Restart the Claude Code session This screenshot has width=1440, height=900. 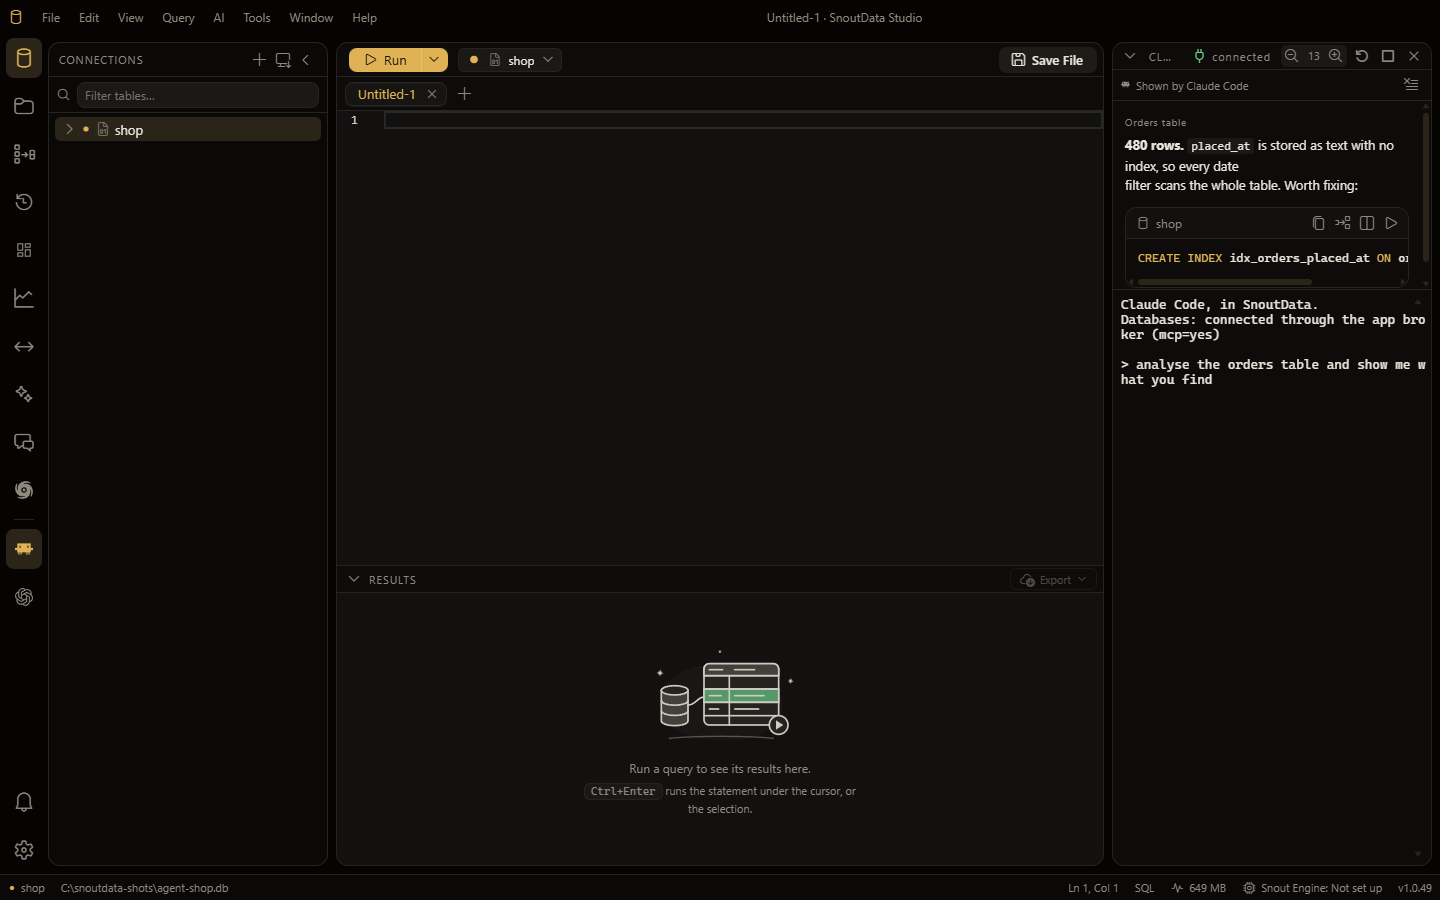pos(1362,56)
